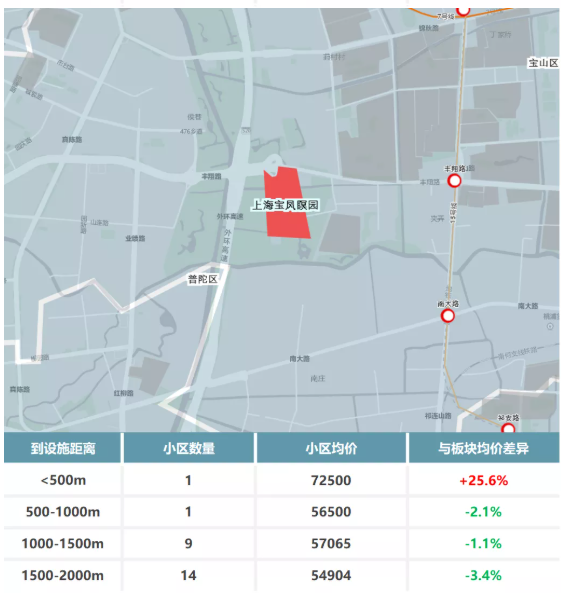The height and width of the screenshot is (595, 564).
Task: Click the 宝山区 district label
Action: coord(543,63)
